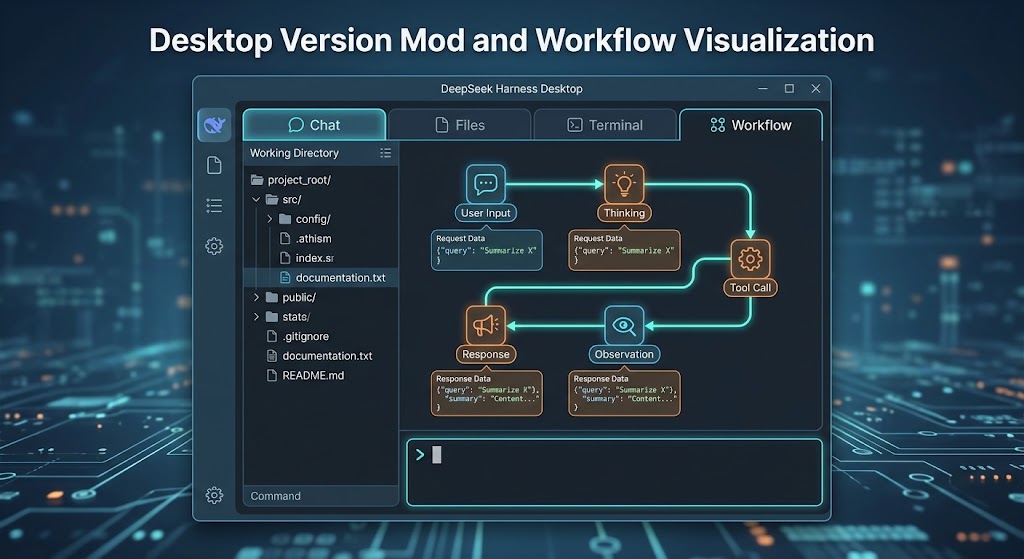Select the Tool Call gear node icon
The image size is (1024, 559).
tap(750, 259)
